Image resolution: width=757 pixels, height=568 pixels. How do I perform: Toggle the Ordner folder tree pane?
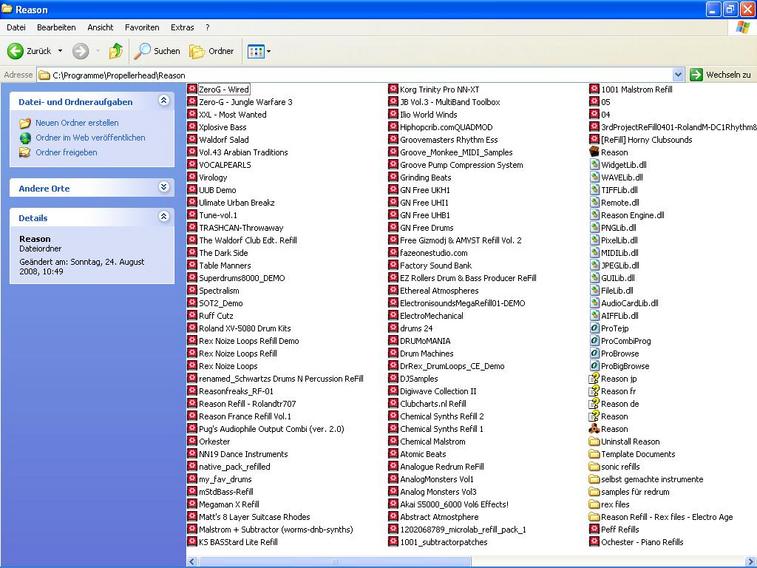(211, 51)
